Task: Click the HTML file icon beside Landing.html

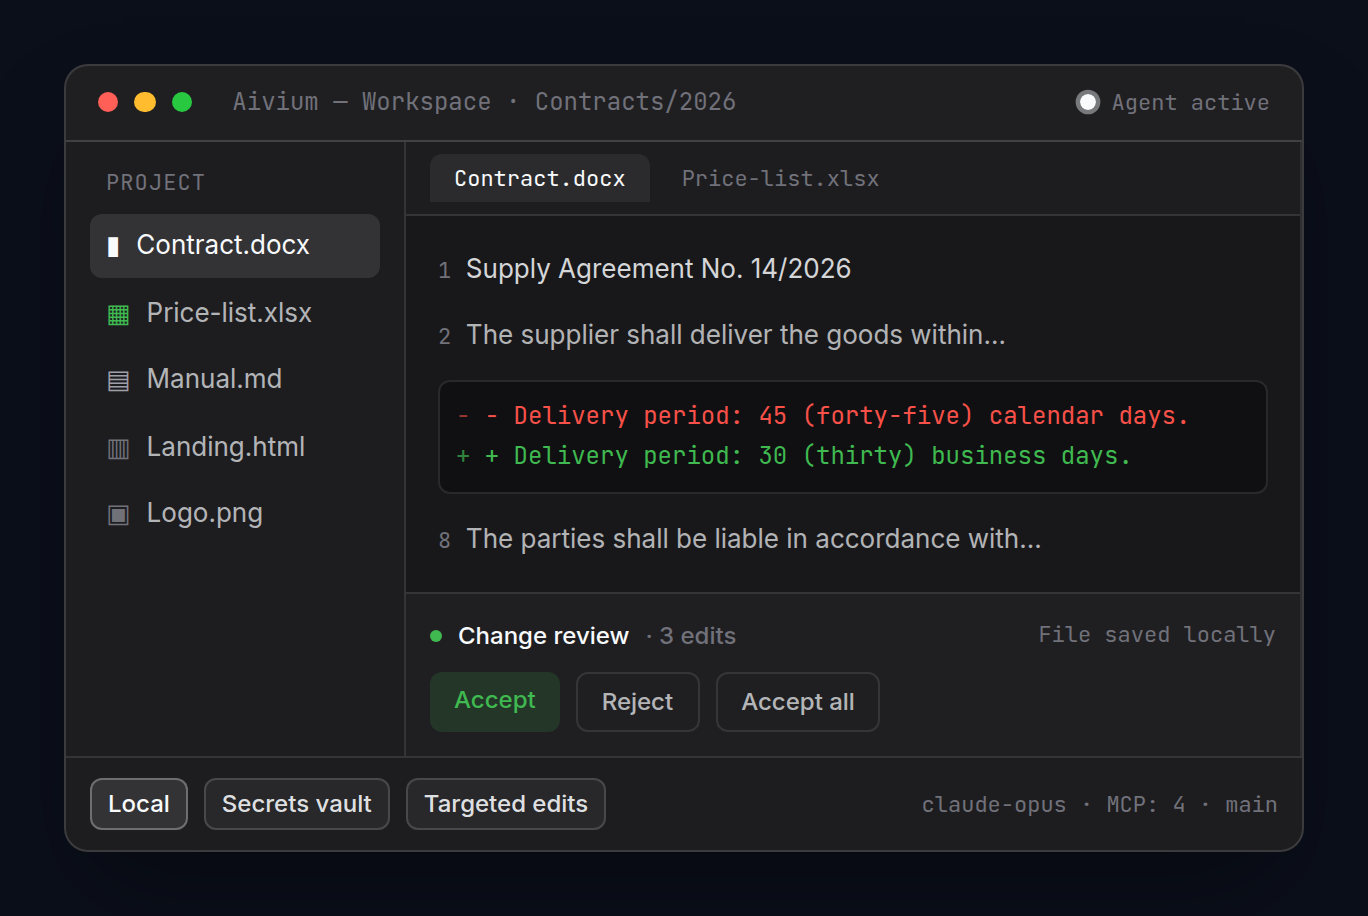Action: tap(118, 448)
